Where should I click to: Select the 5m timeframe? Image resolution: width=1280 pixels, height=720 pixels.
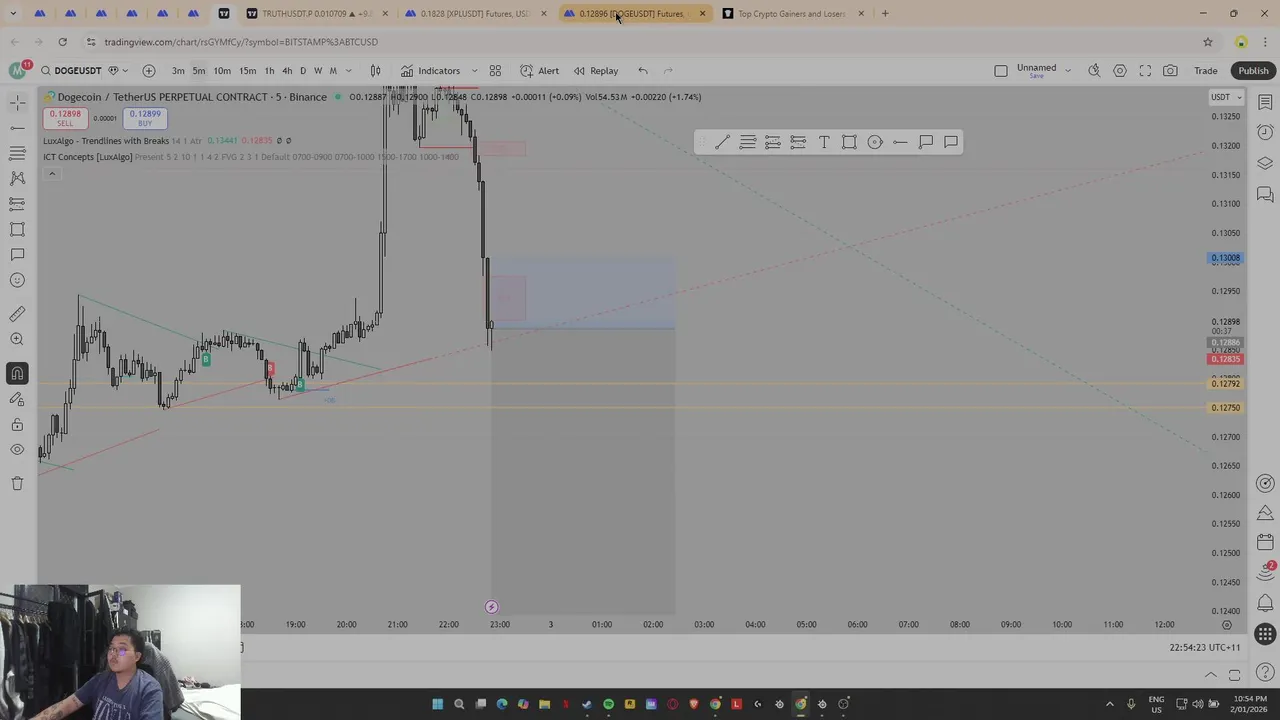(199, 71)
